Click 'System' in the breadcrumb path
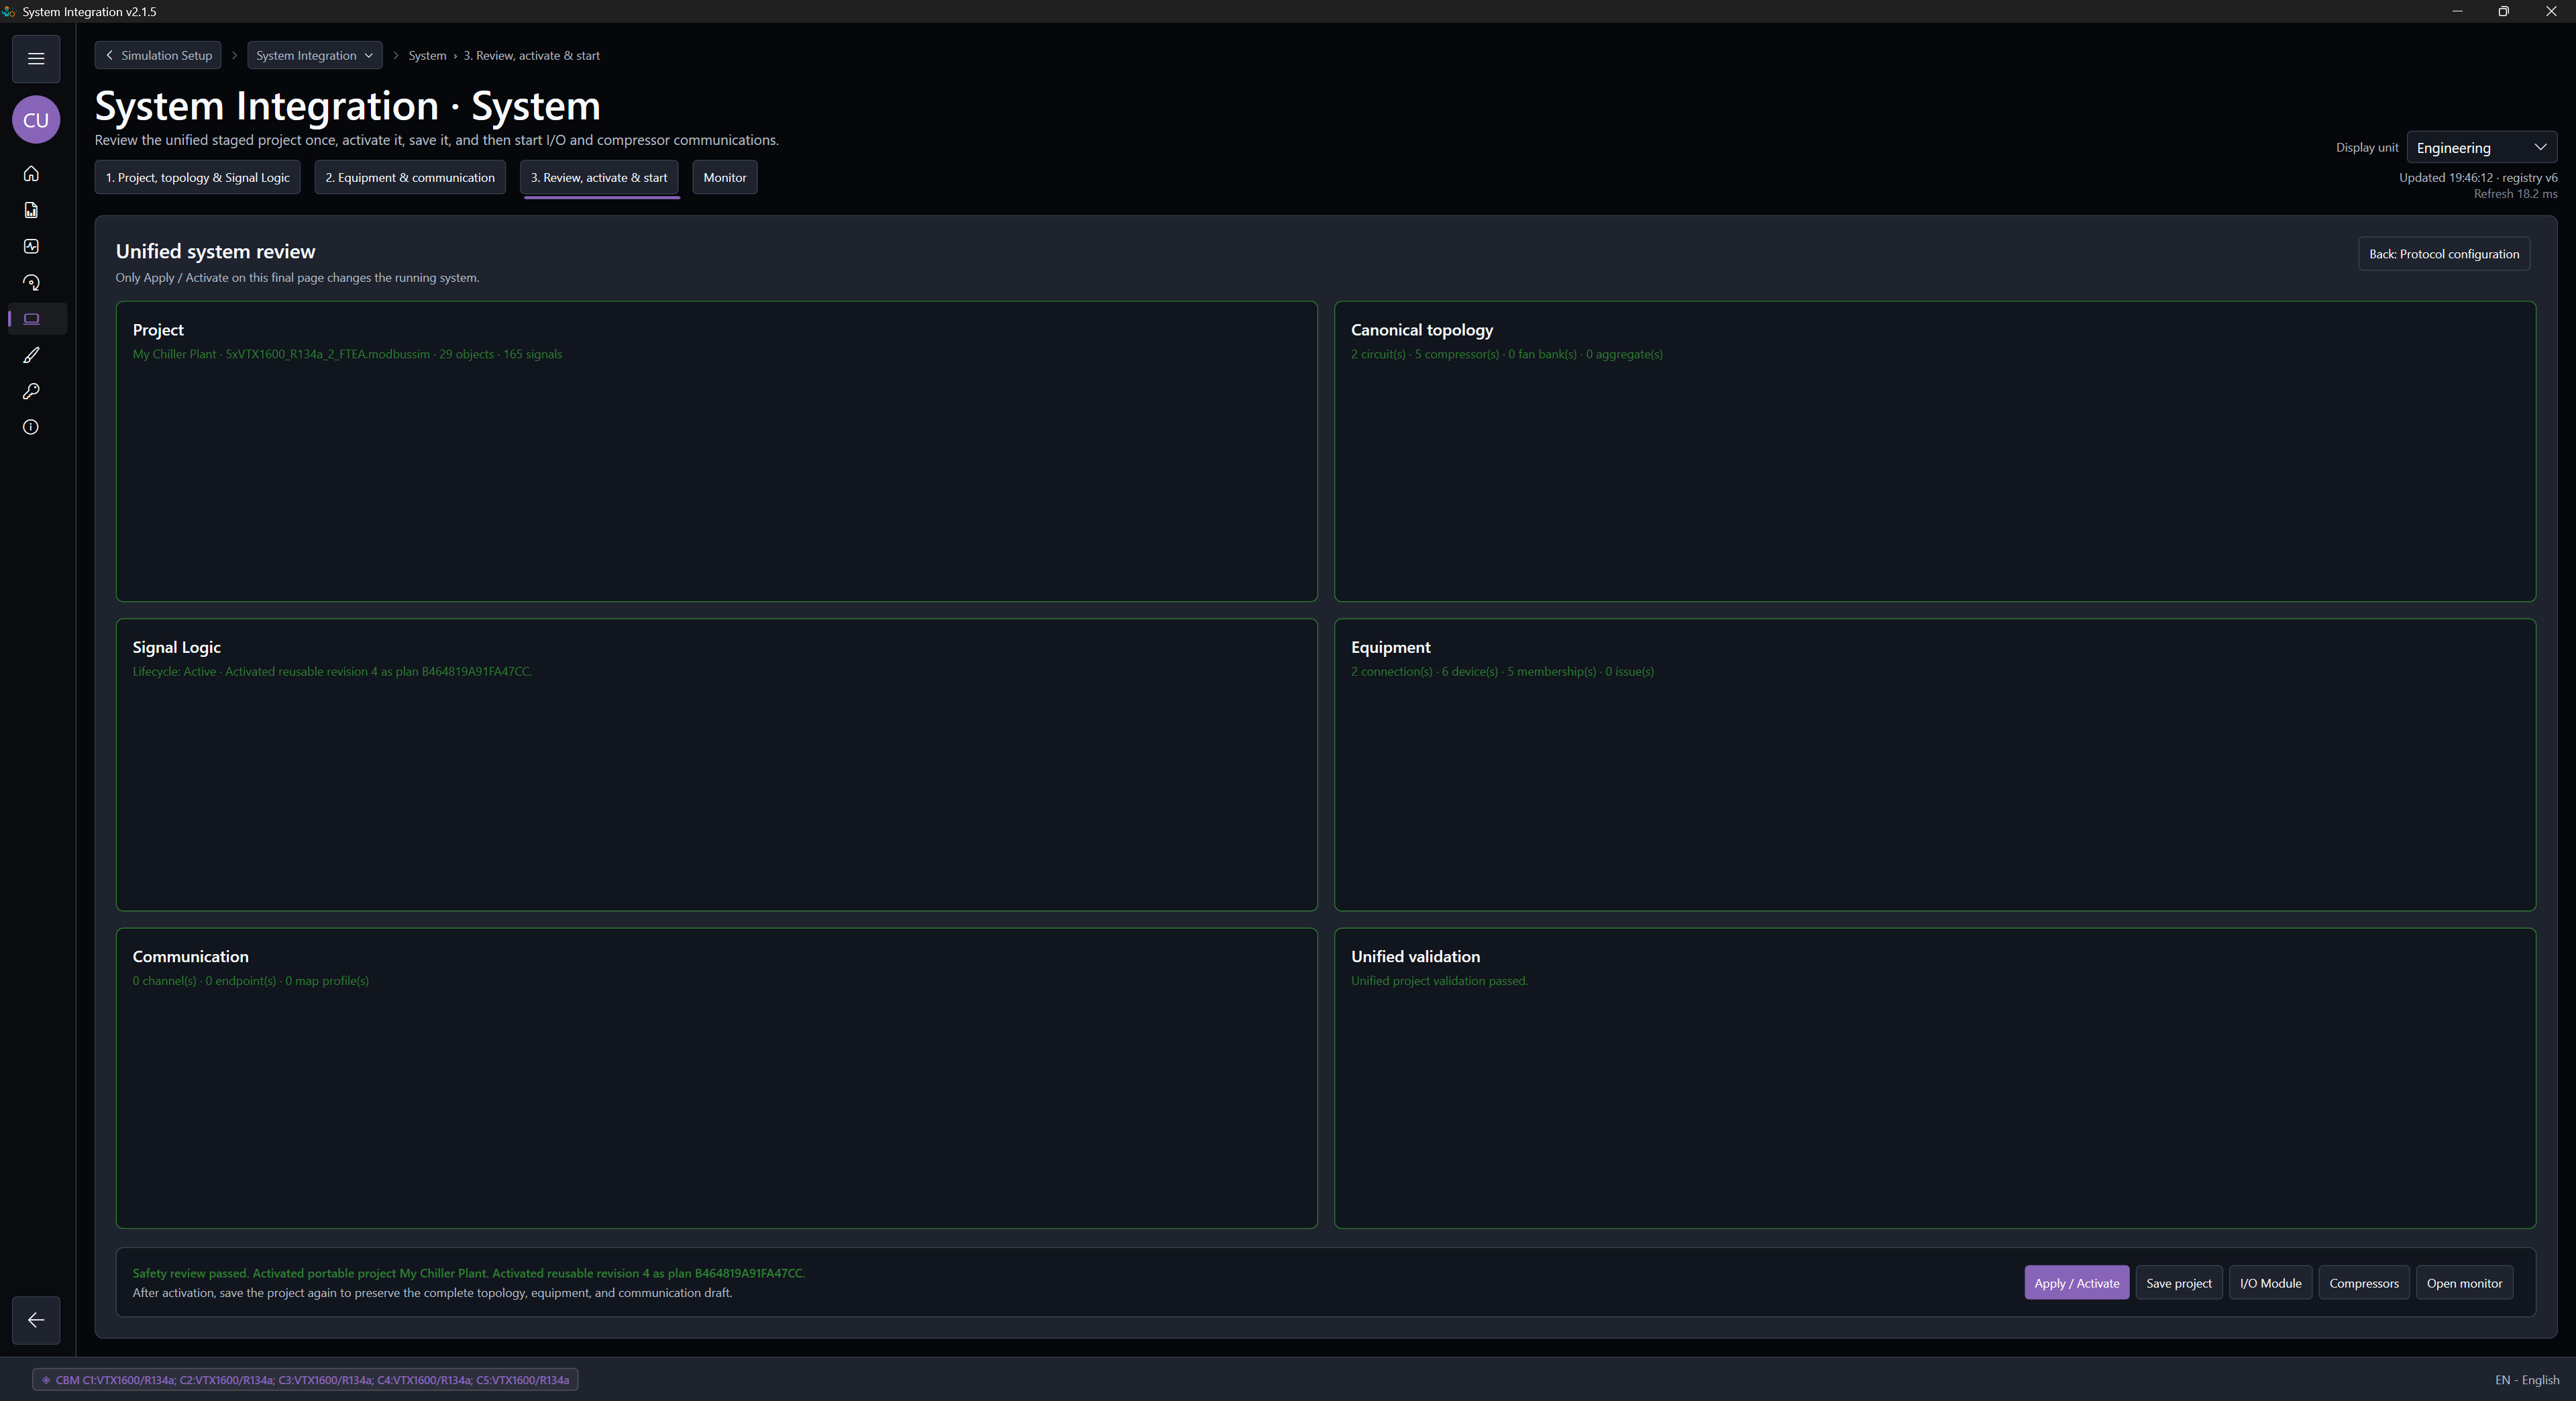The height and width of the screenshot is (1401, 2576). (427, 55)
